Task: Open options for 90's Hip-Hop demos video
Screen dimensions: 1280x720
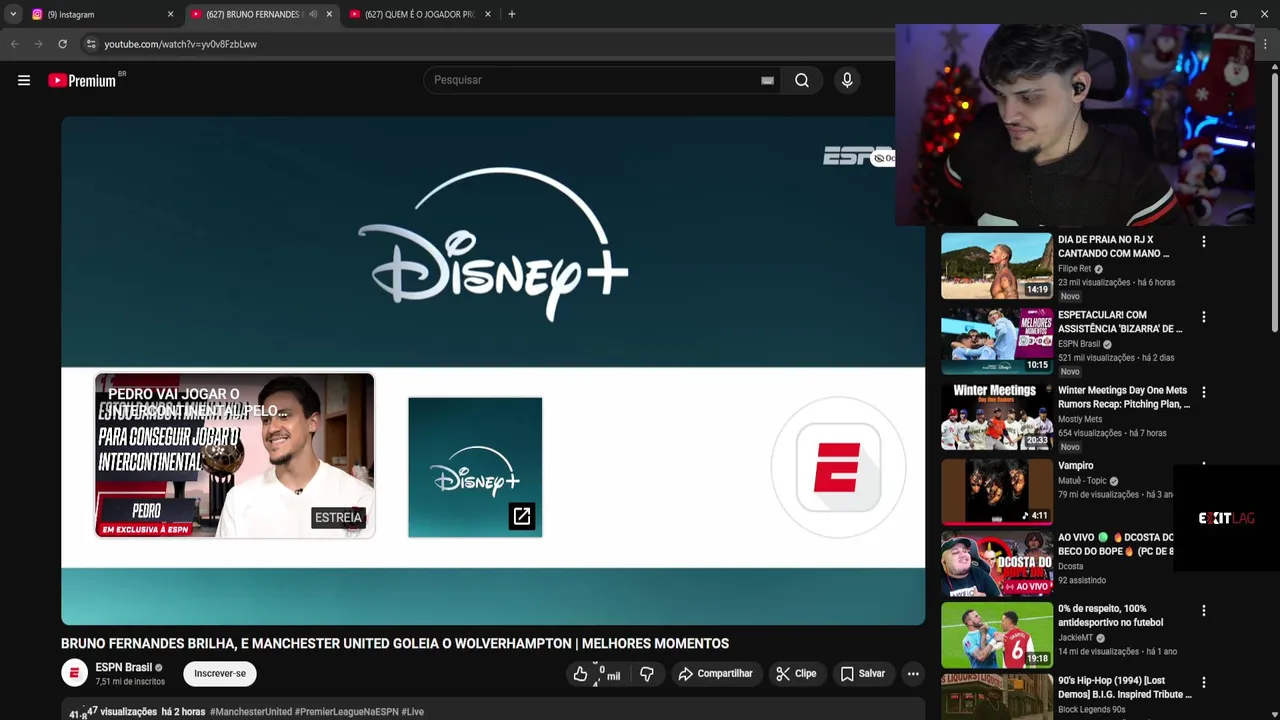Action: pos(1204,683)
